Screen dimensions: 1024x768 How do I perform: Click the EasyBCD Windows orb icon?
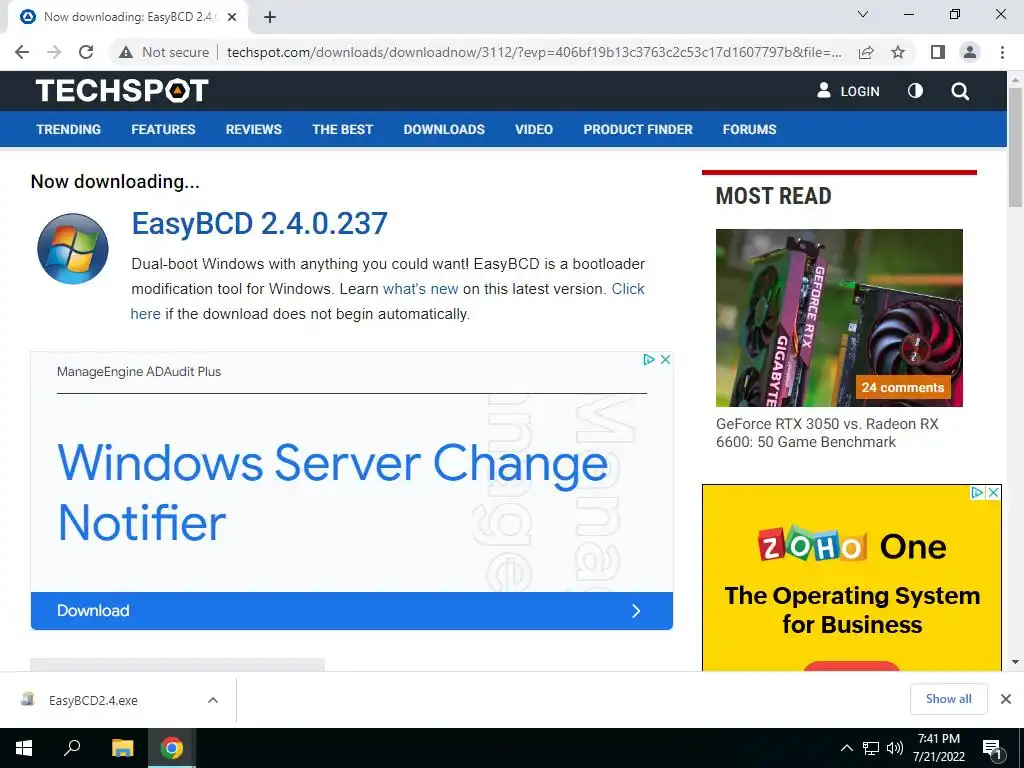point(72,248)
